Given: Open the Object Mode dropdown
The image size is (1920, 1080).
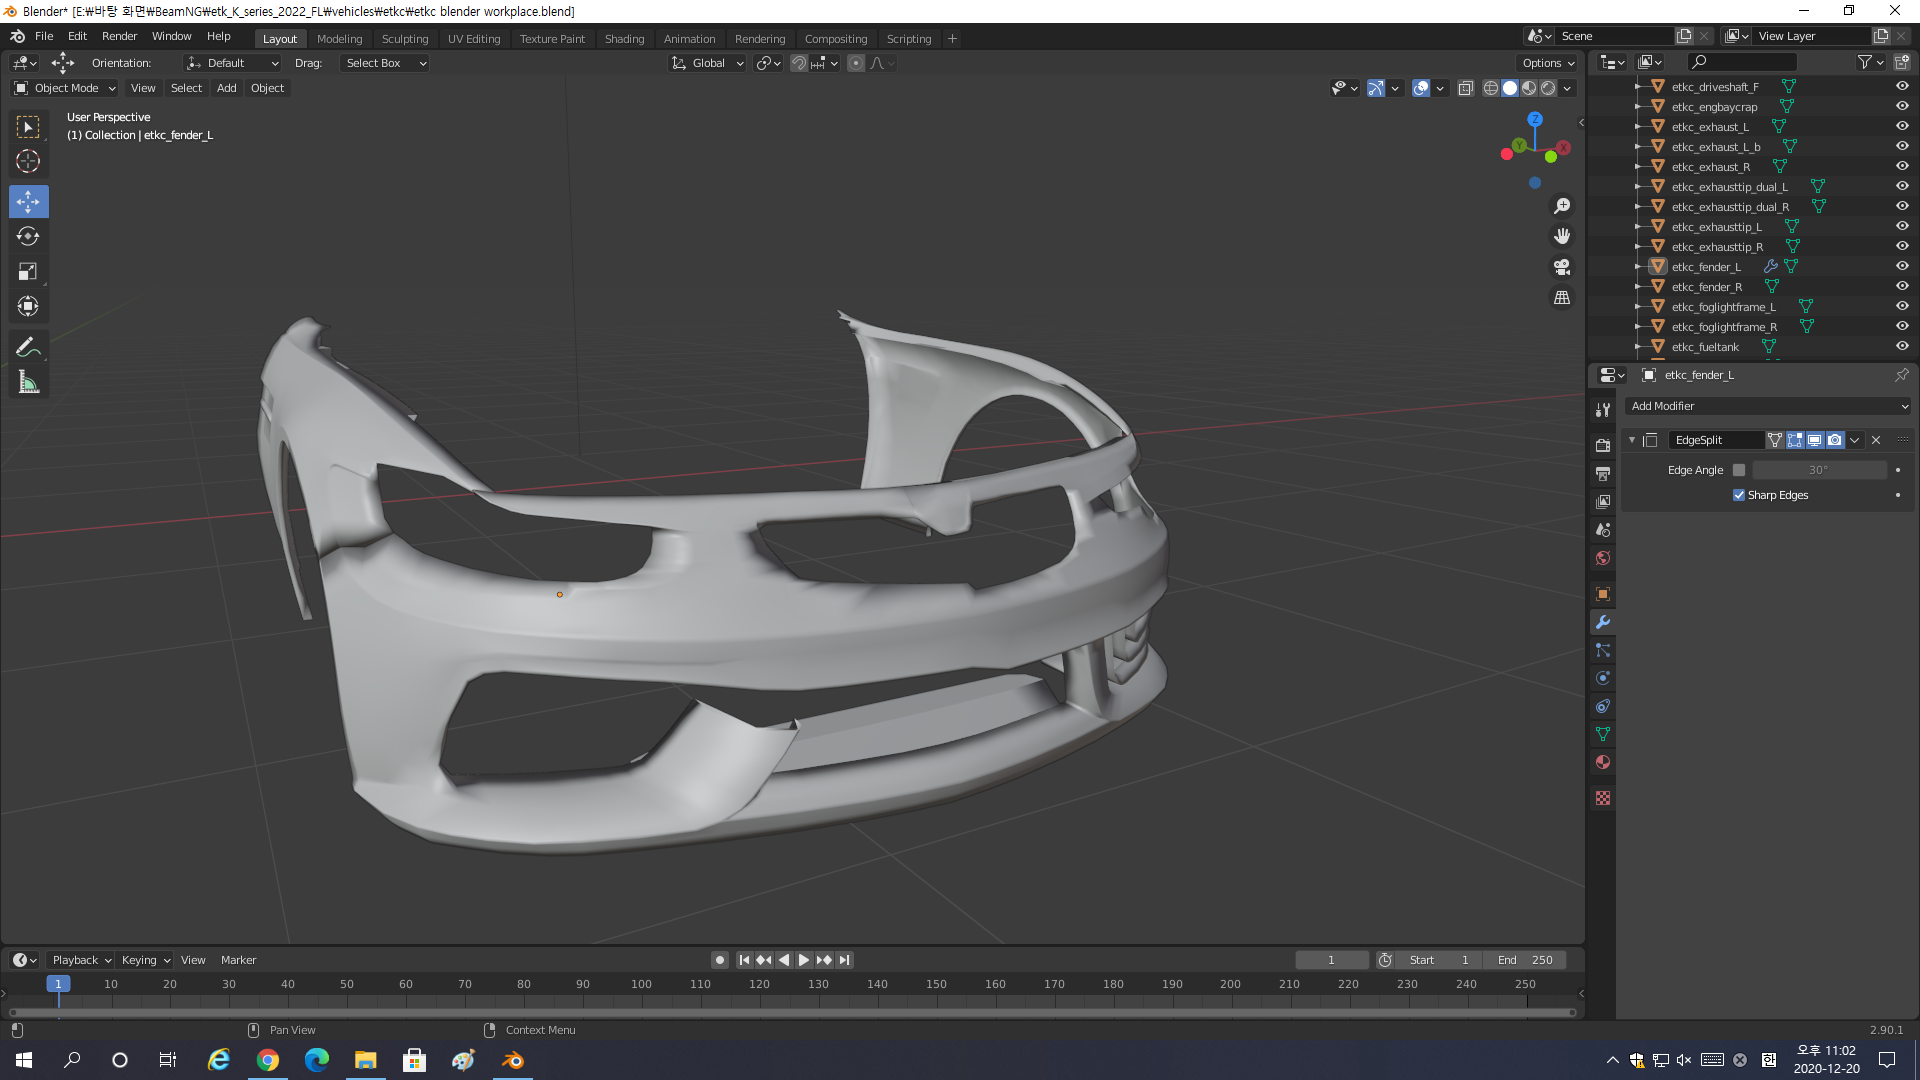Looking at the screenshot, I should pyautogui.click(x=65, y=88).
